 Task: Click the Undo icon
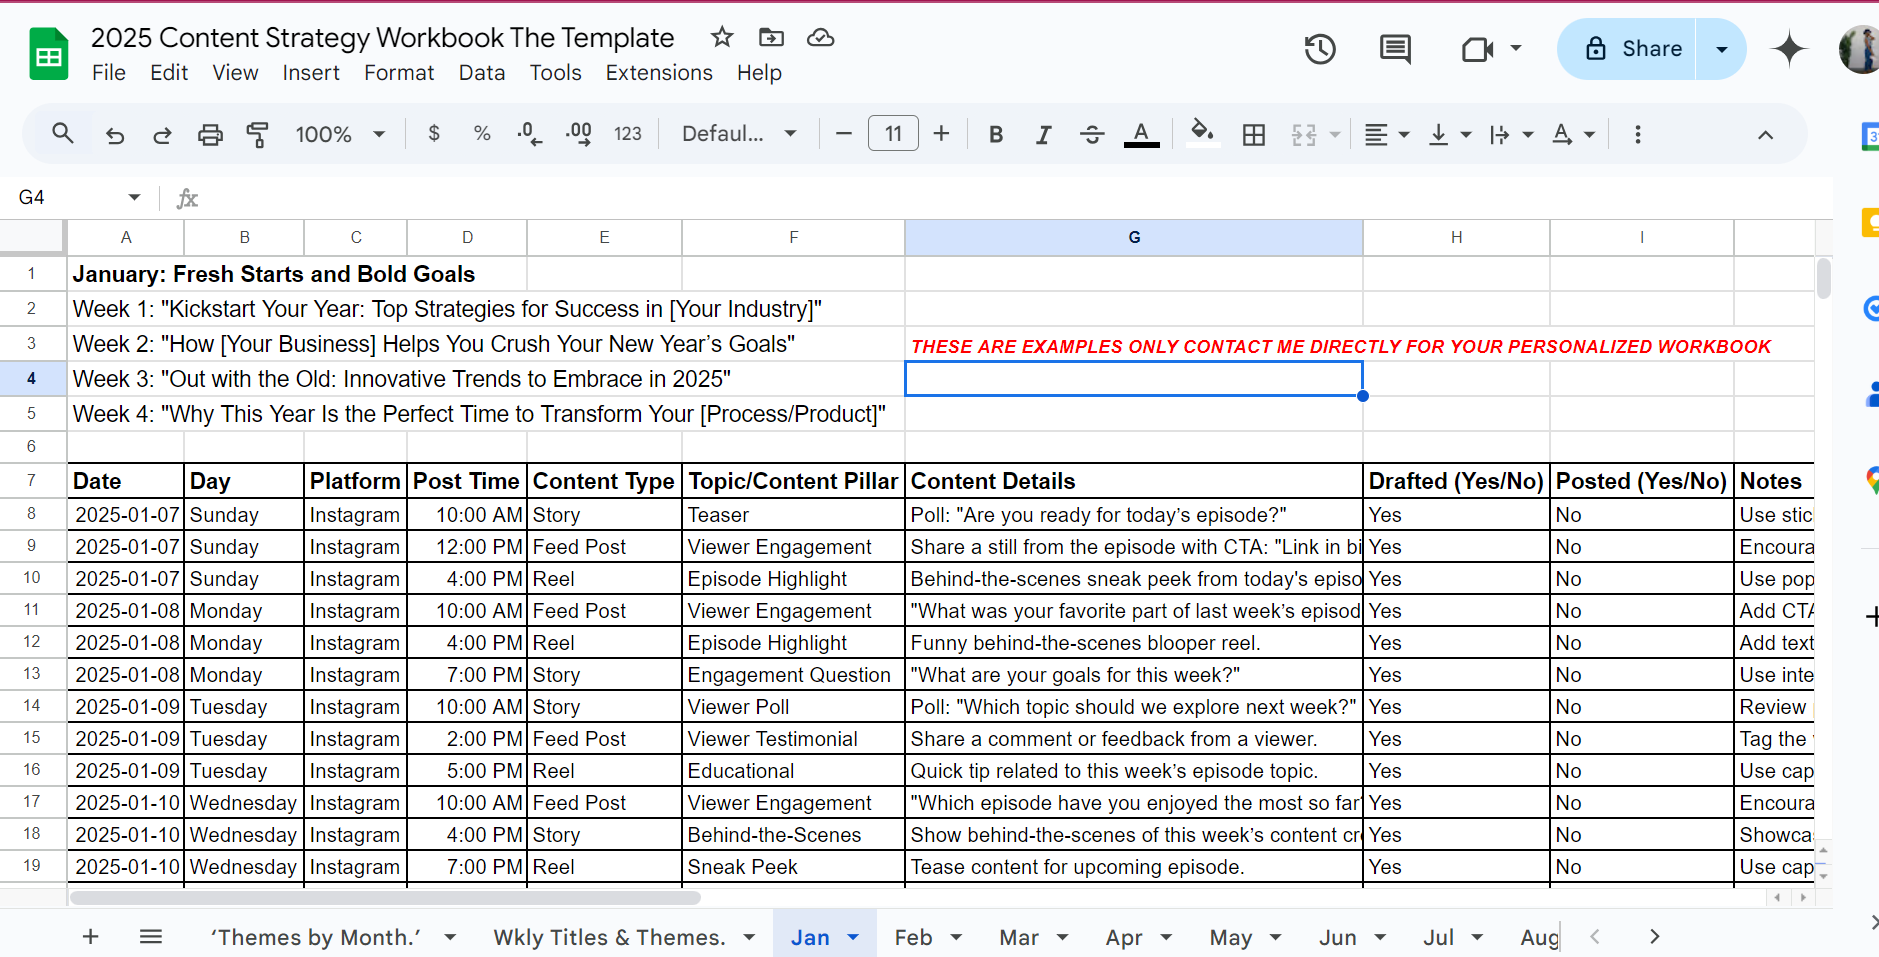click(114, 133)
